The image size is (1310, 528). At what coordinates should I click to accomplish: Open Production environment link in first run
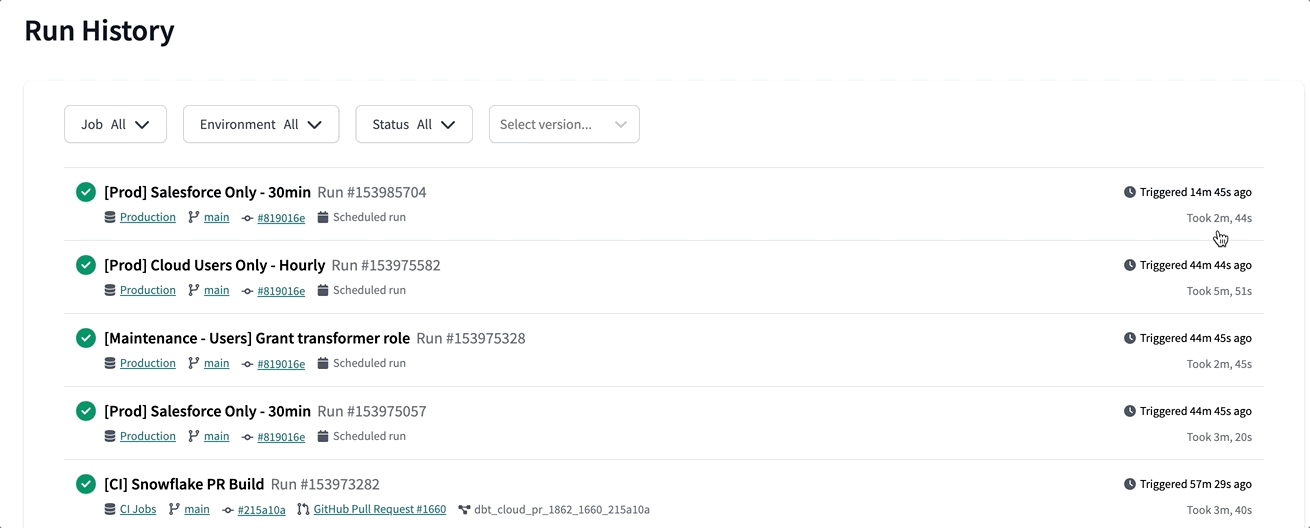coord(147,217)
